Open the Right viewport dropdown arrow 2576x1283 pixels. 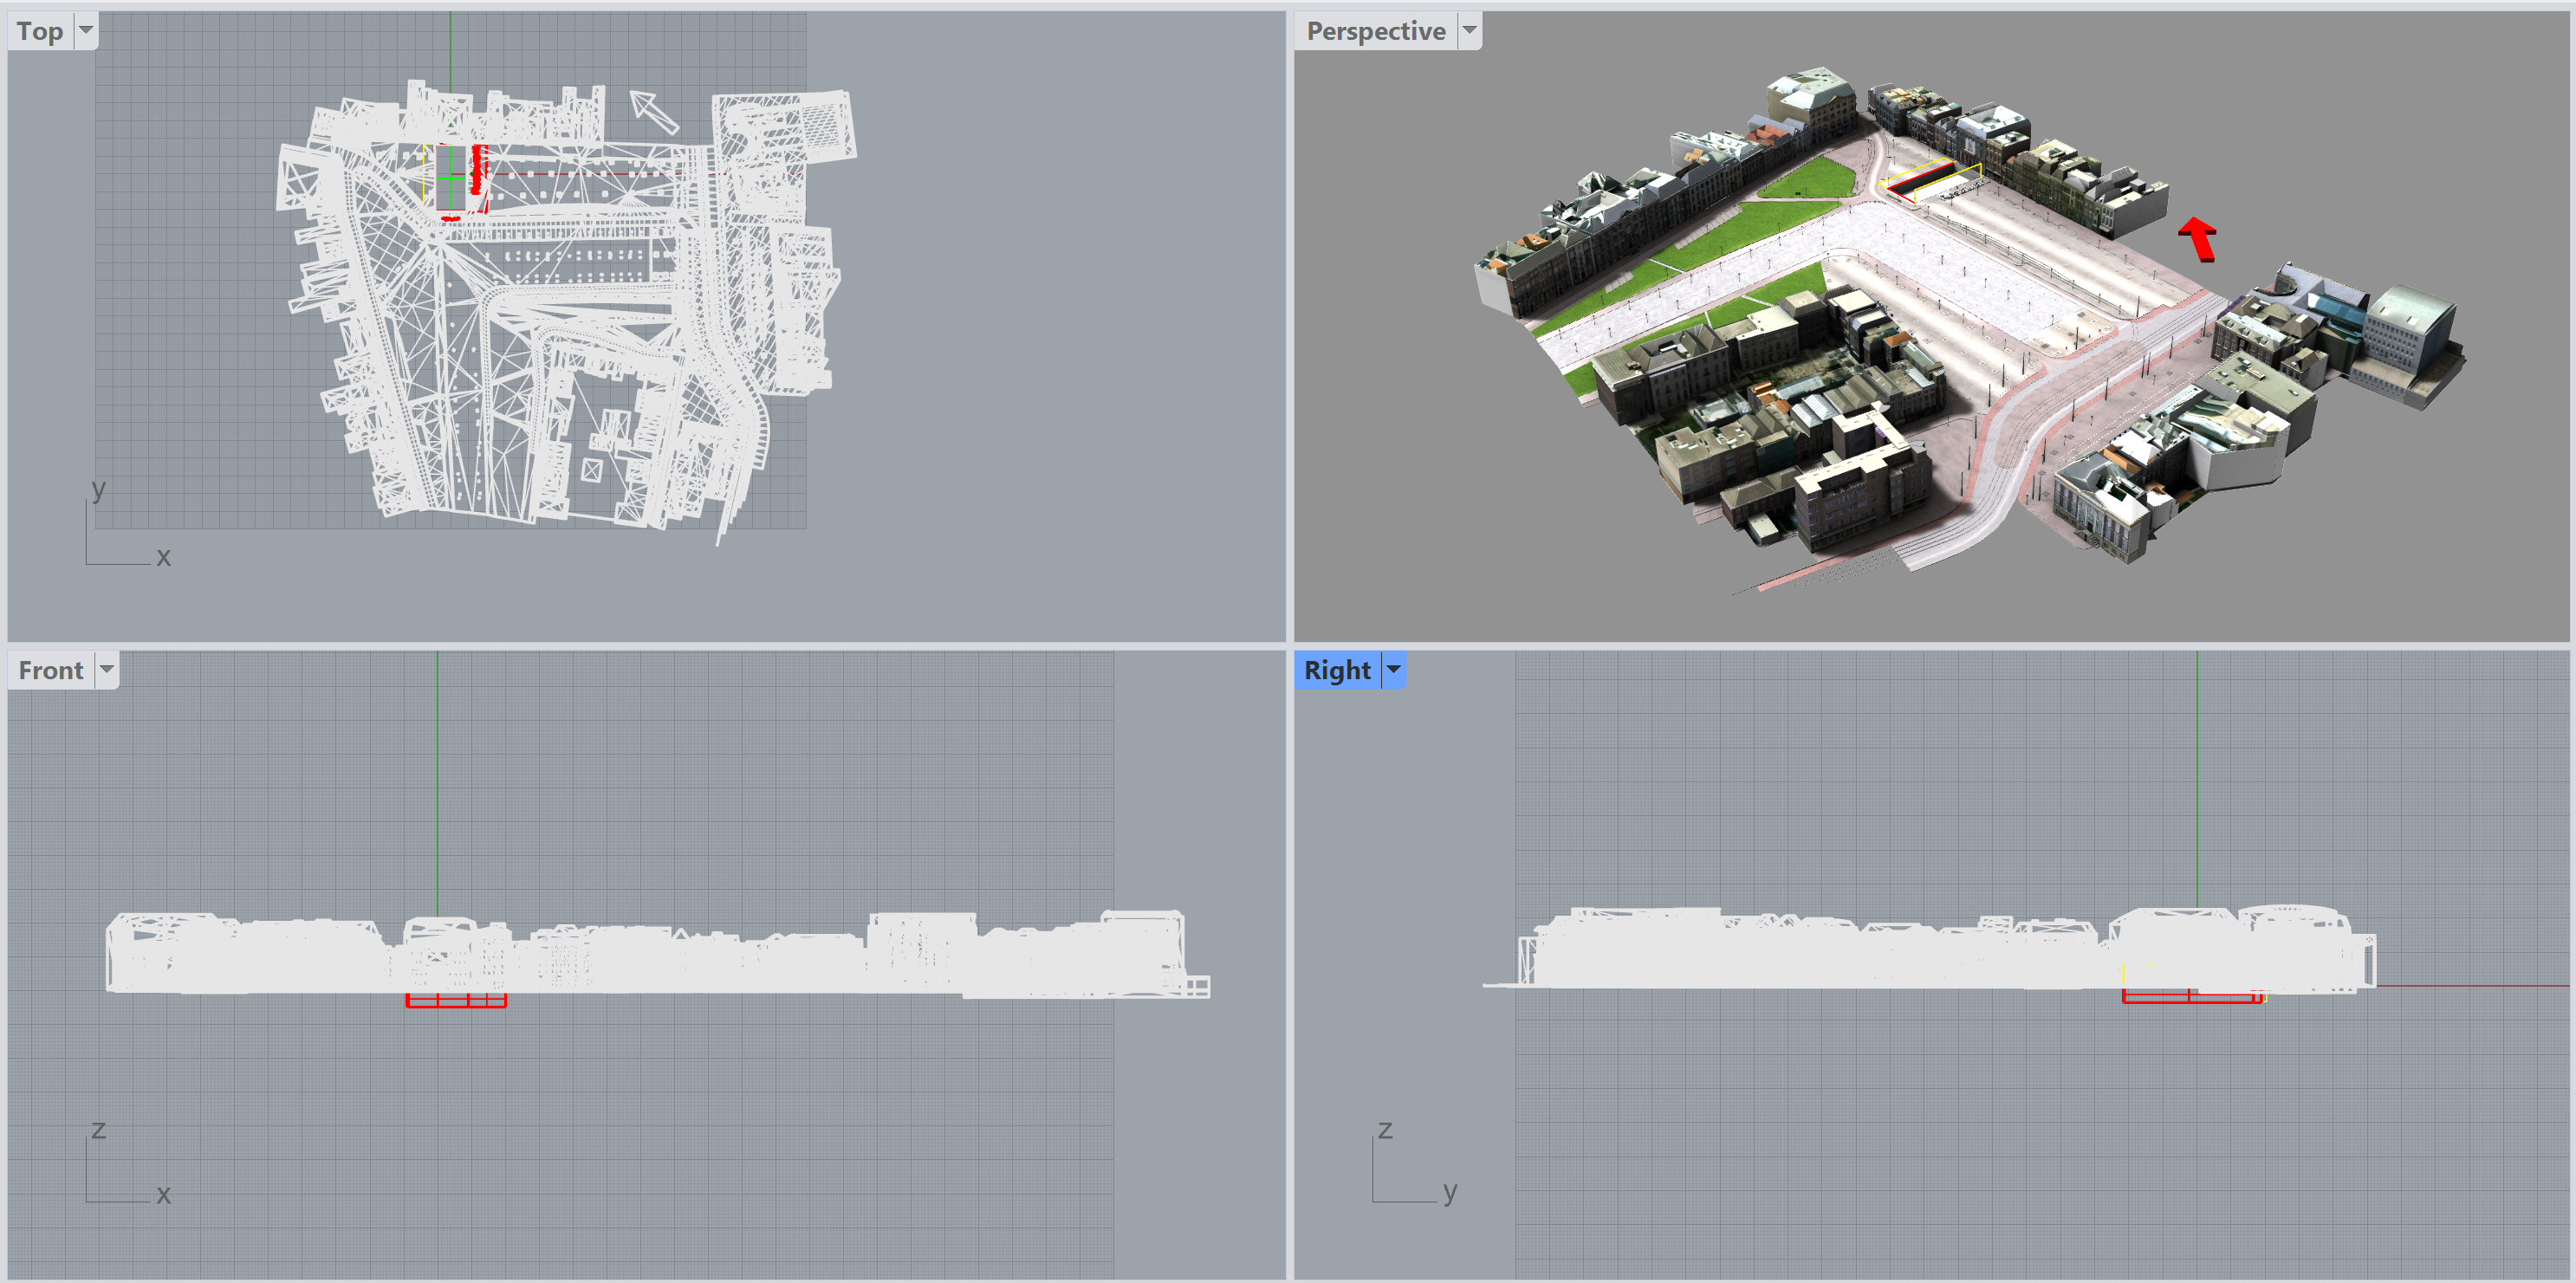pos(1393,669)
